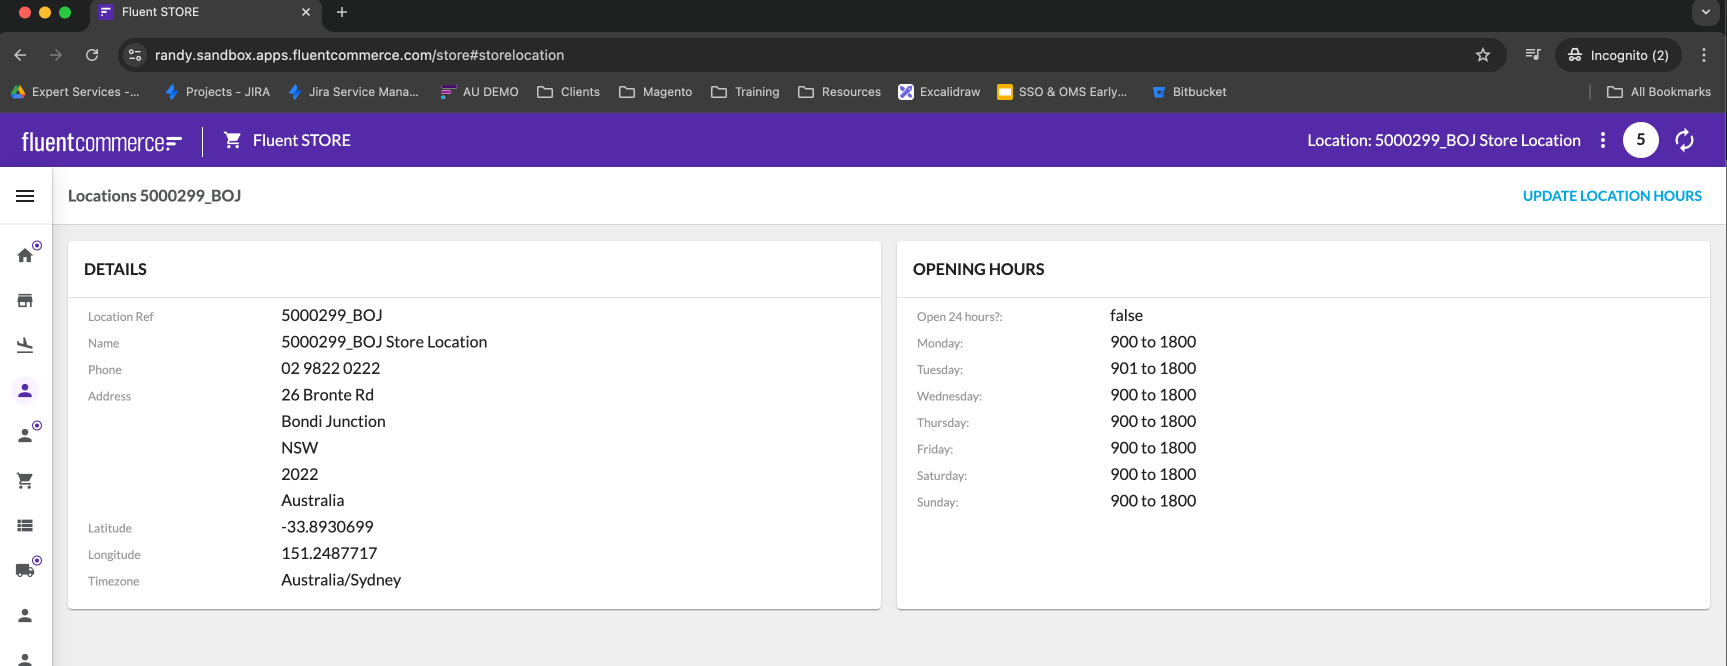The width and height of the screenshot is (1727, 666).
Task: Expand the browser tab search chevron
Action: point(1705,12)
